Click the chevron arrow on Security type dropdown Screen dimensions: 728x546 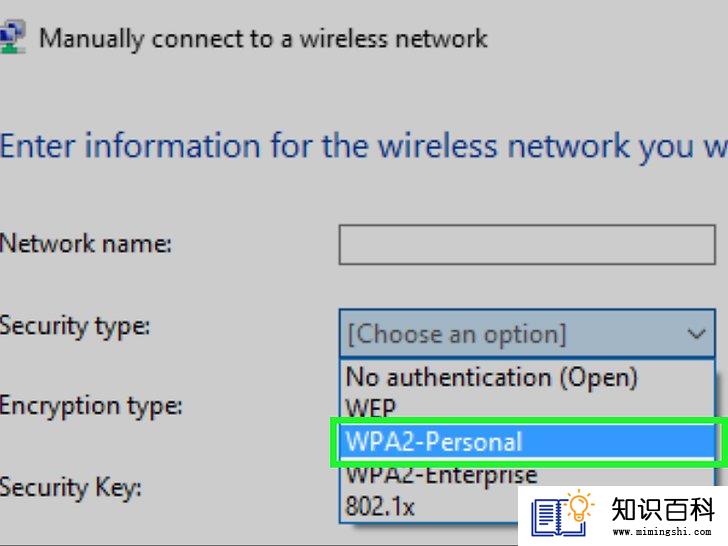(696, 333)
